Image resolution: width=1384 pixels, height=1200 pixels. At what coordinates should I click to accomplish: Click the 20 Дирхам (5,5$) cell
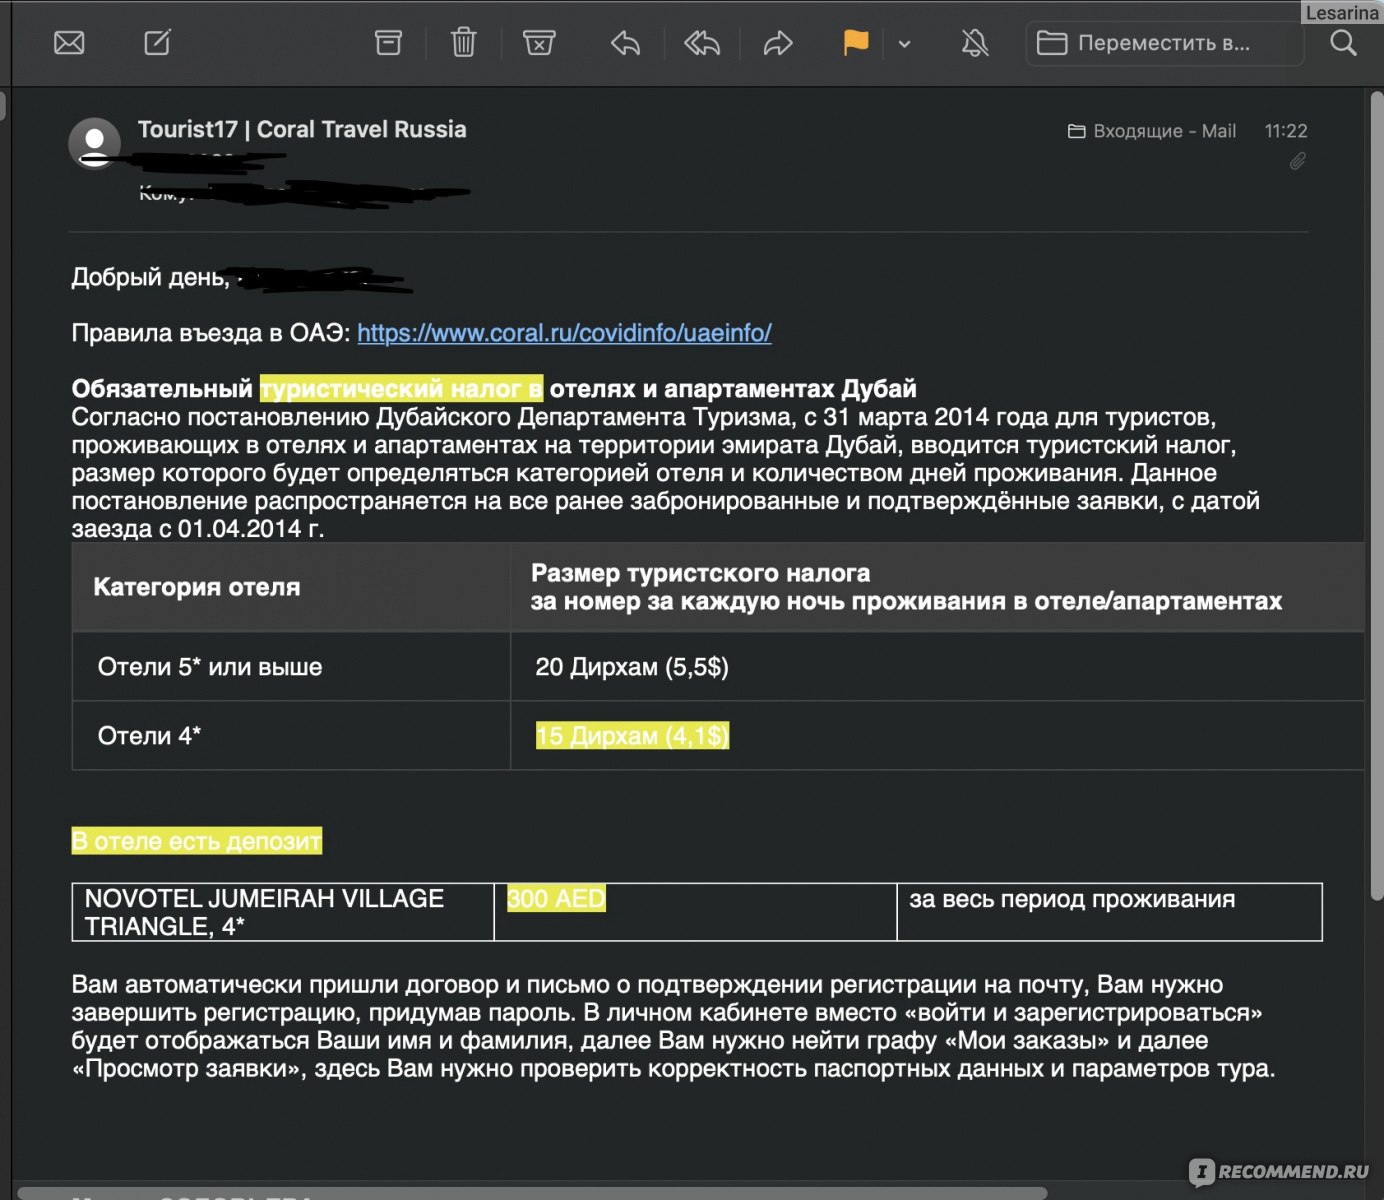coord(937,667)
